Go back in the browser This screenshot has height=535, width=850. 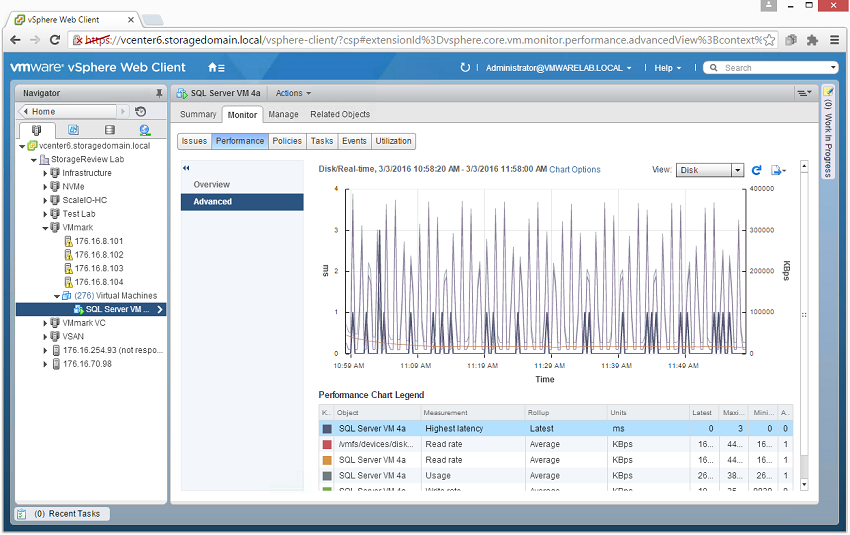(15, 40)
